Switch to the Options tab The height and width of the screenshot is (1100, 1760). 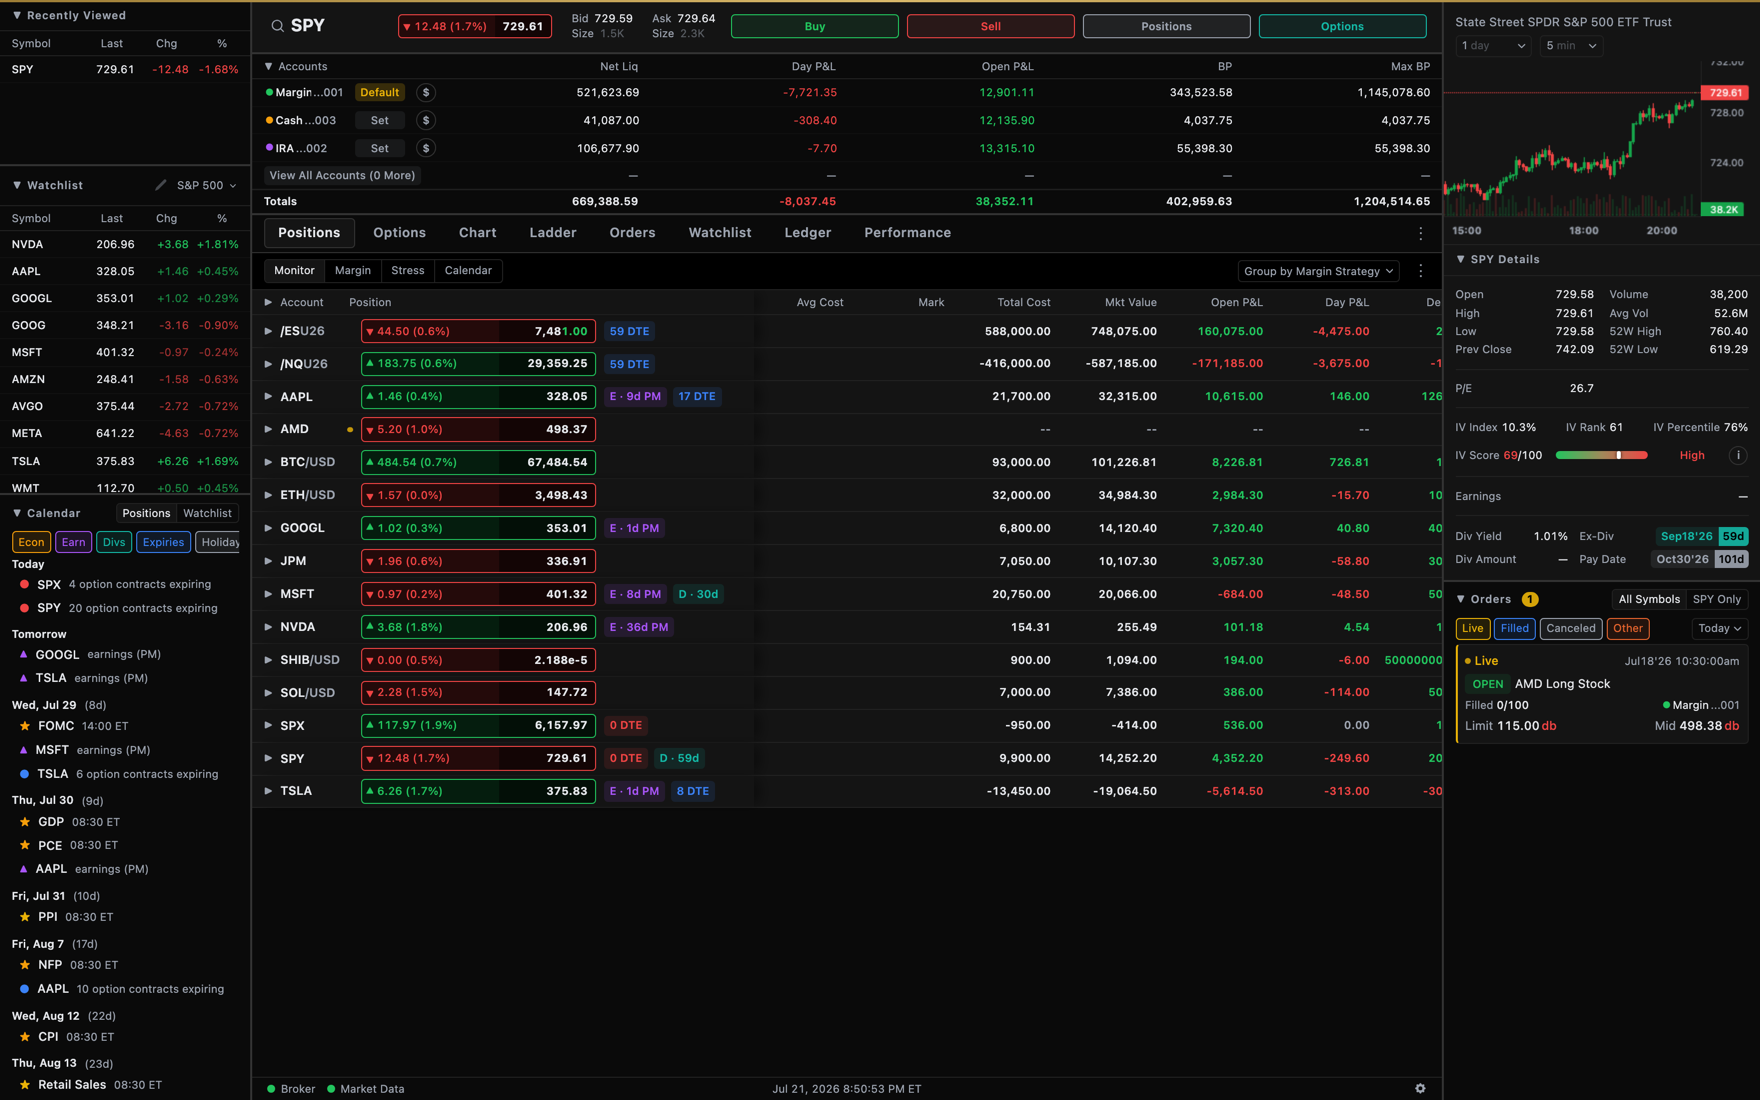399,233
